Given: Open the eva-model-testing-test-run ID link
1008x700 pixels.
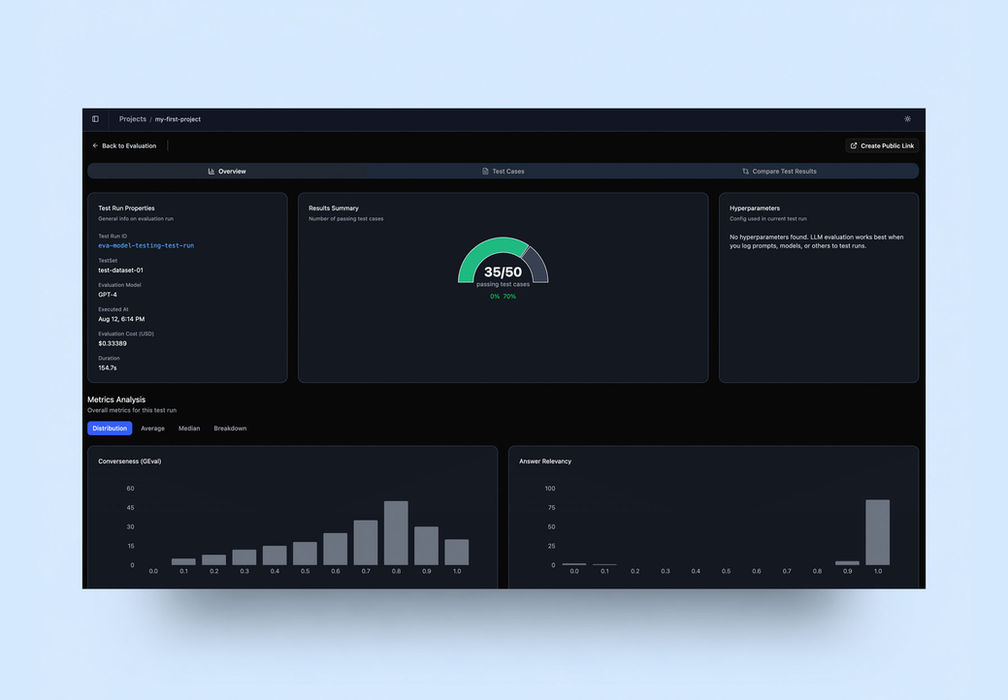Looking at the screenshot, I should coord(146,246).
